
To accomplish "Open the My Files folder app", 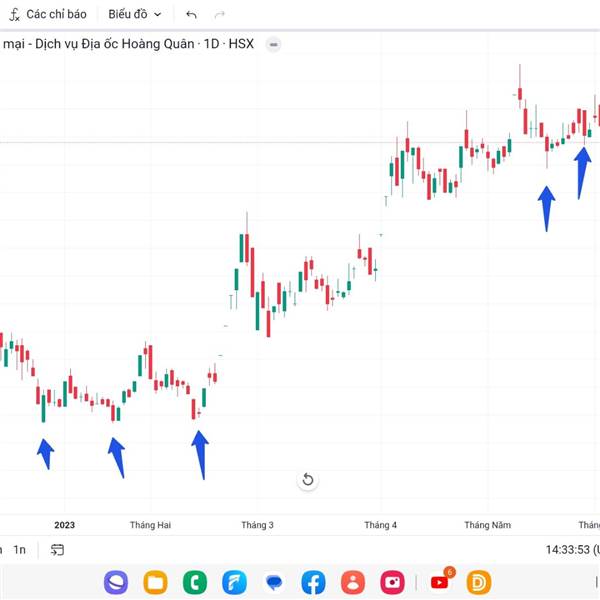I will click(155, 582).
